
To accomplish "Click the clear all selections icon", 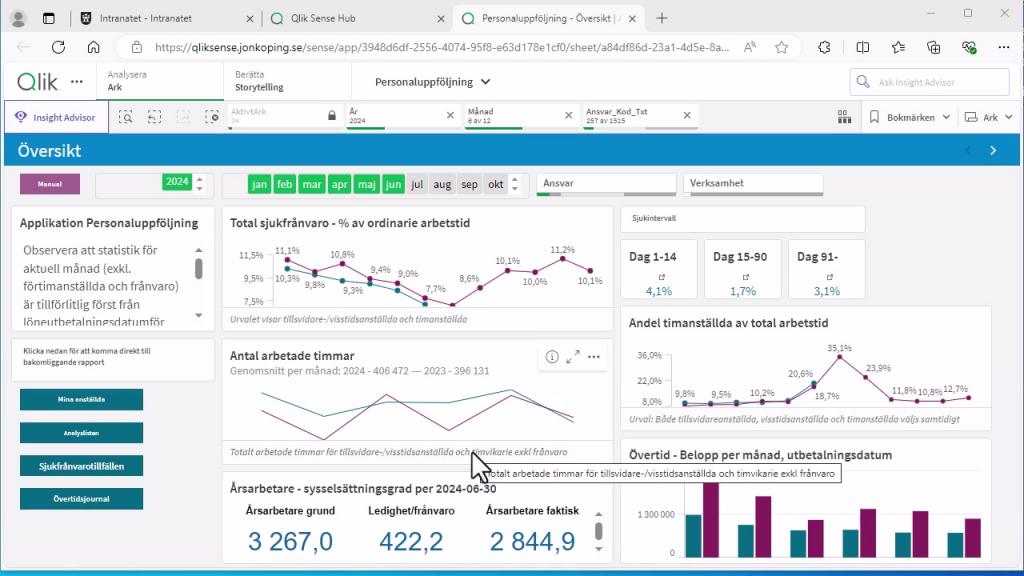I will (212, 117).
